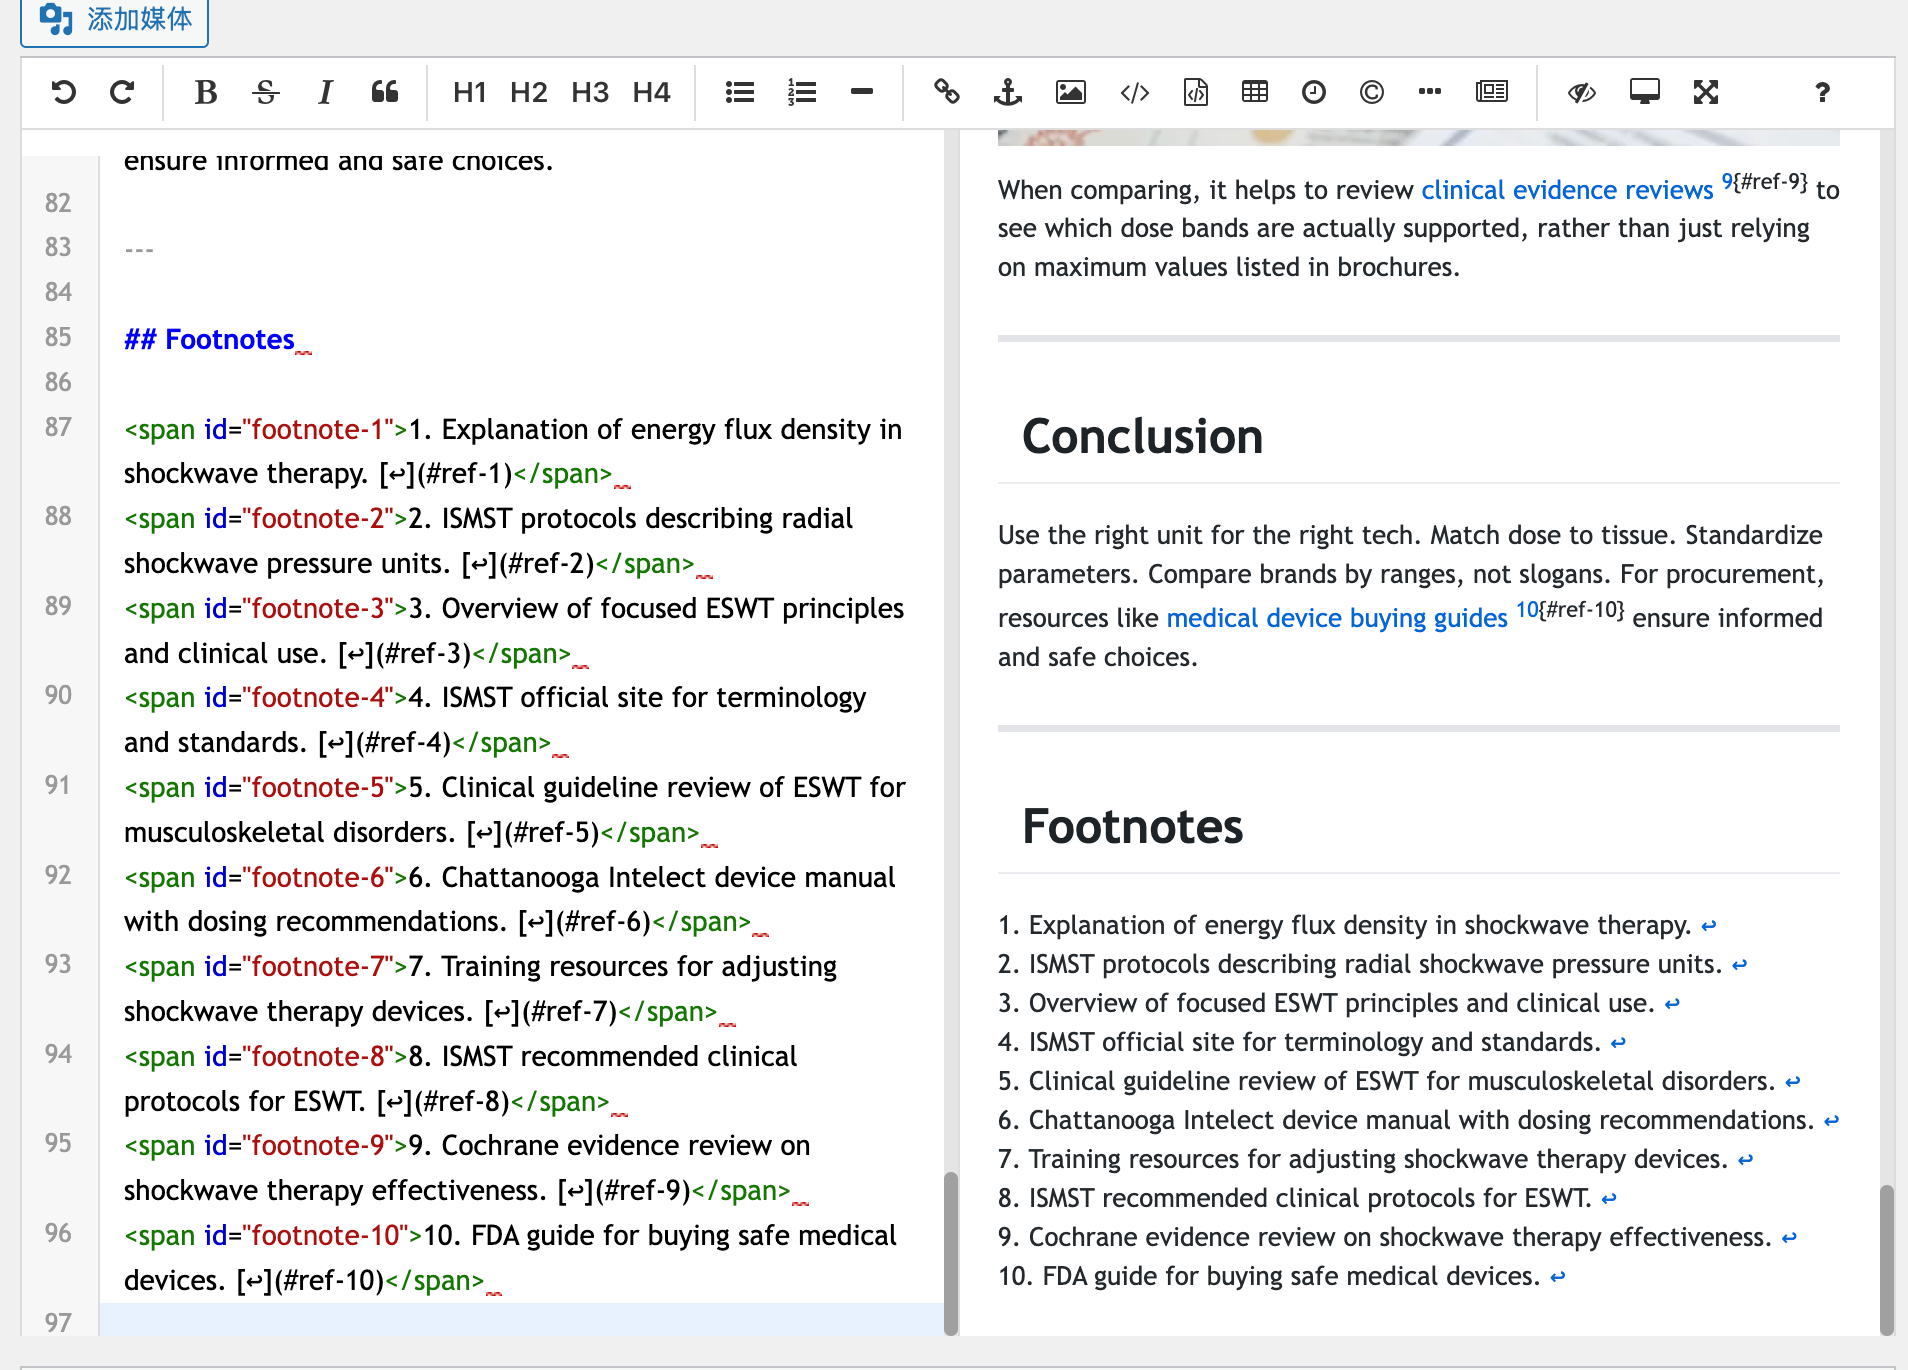1908x1370 pixels.
Task: Insert a code block
Action: pyautogui.click(x=1196, y=93)
